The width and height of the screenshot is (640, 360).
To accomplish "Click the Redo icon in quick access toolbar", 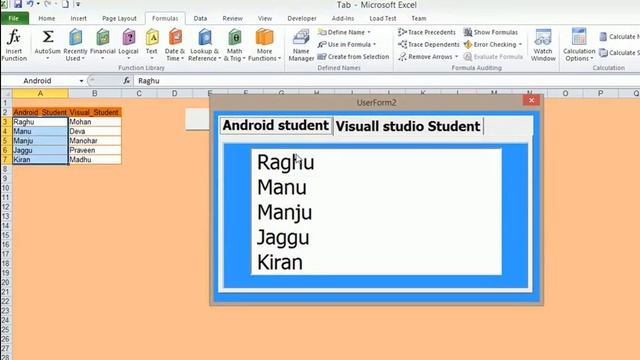I will point(48,4).
